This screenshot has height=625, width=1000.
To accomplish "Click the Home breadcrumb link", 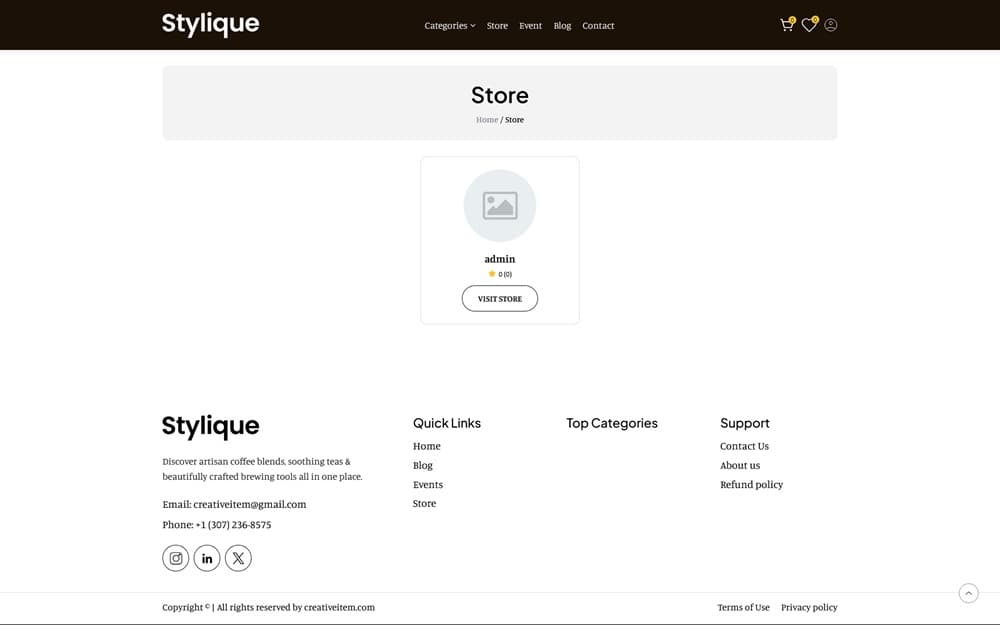I will 487,120.
